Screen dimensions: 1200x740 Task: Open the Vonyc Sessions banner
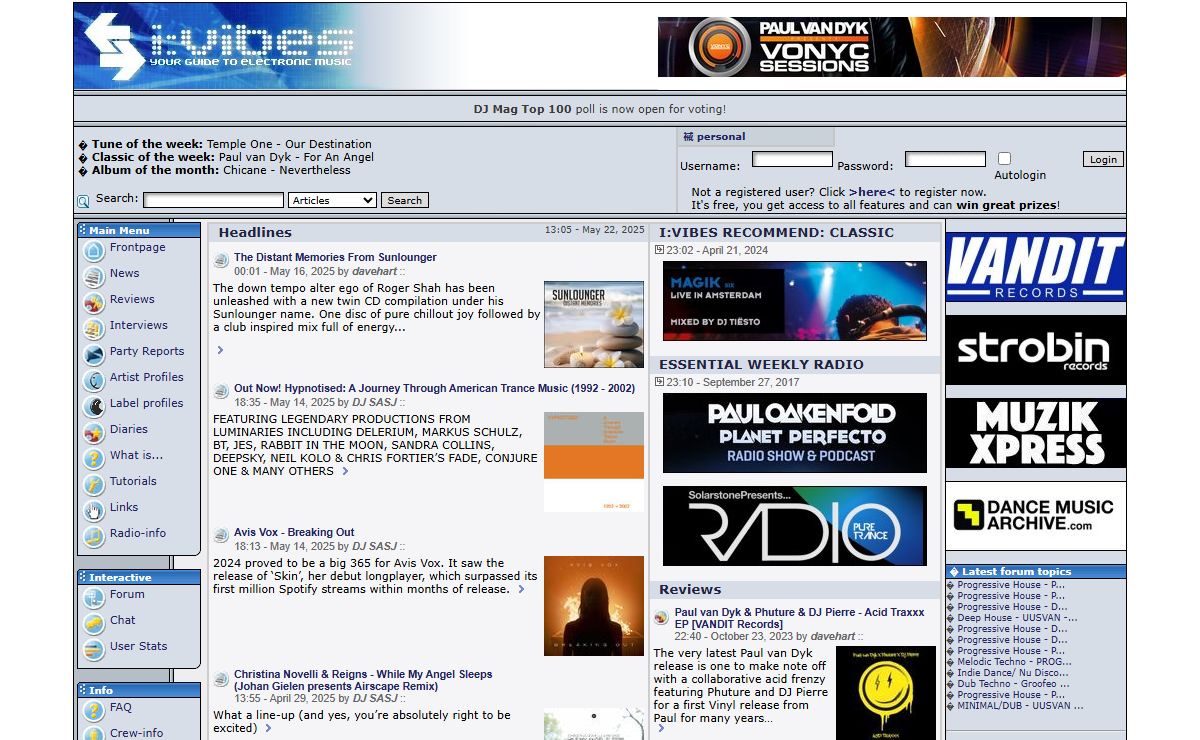pyautogui.click(x=892, y=47)
